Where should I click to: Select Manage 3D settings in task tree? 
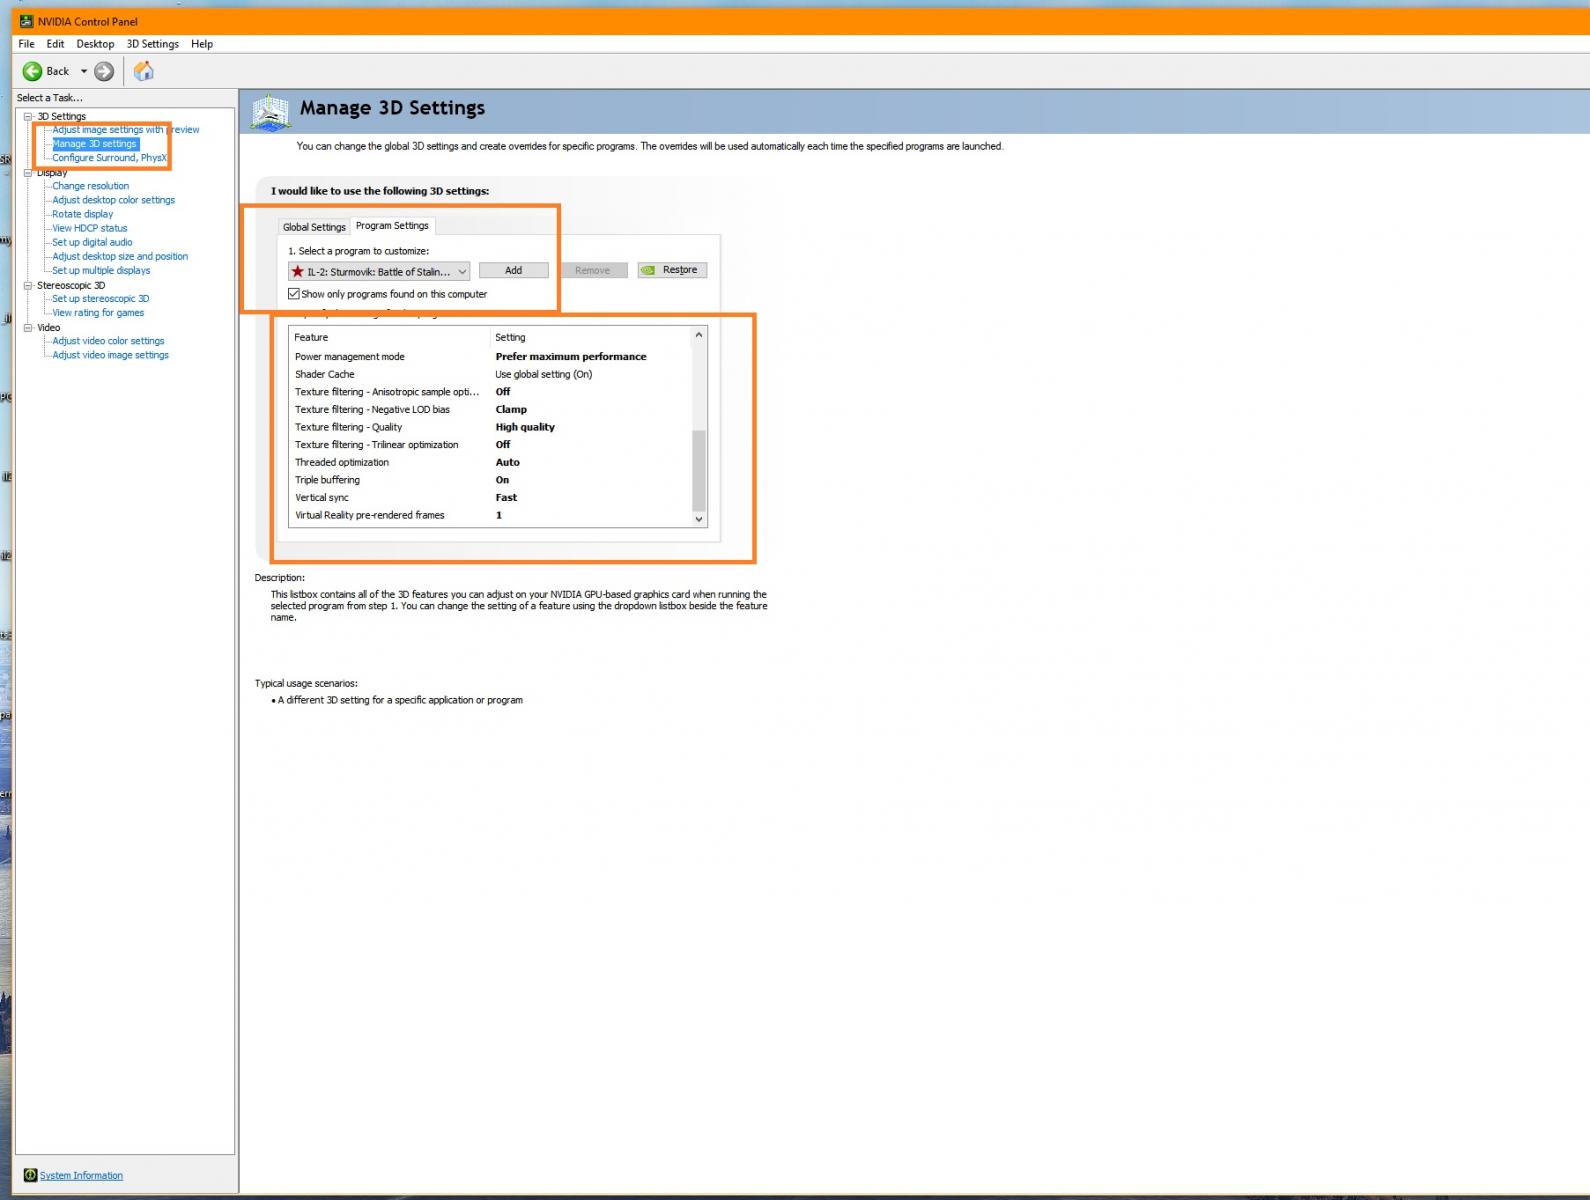tap(95, 144)
